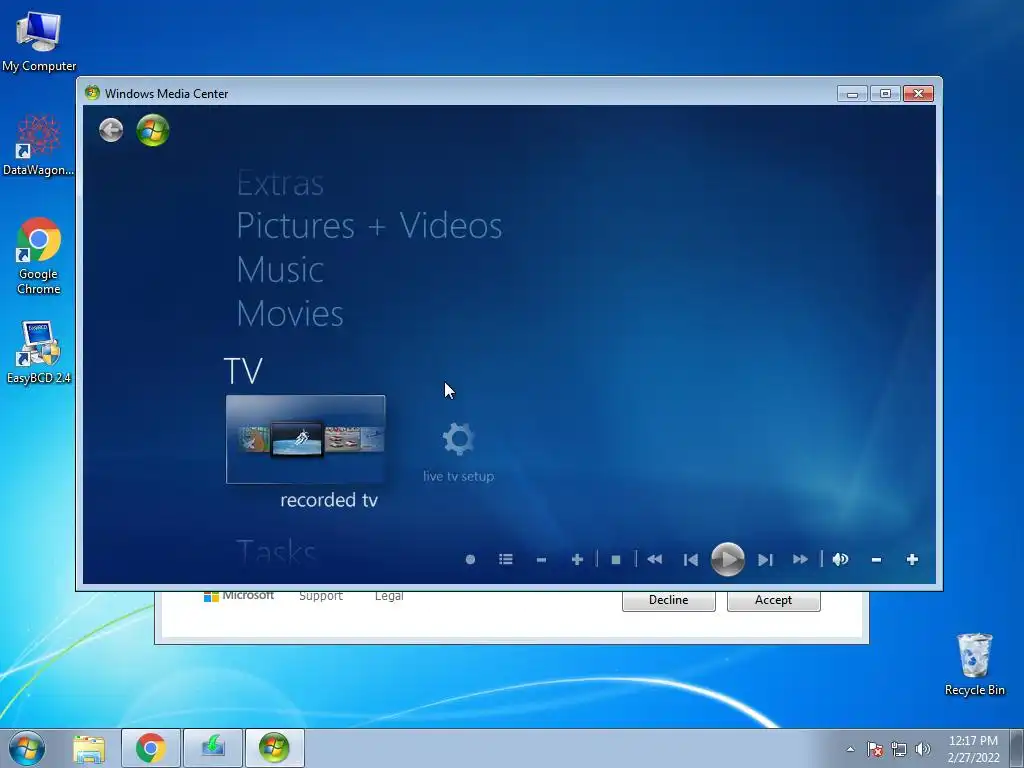Open DataWagon desktop shortcut
This screenshot has height=768, width=1024.
point(39,145)
